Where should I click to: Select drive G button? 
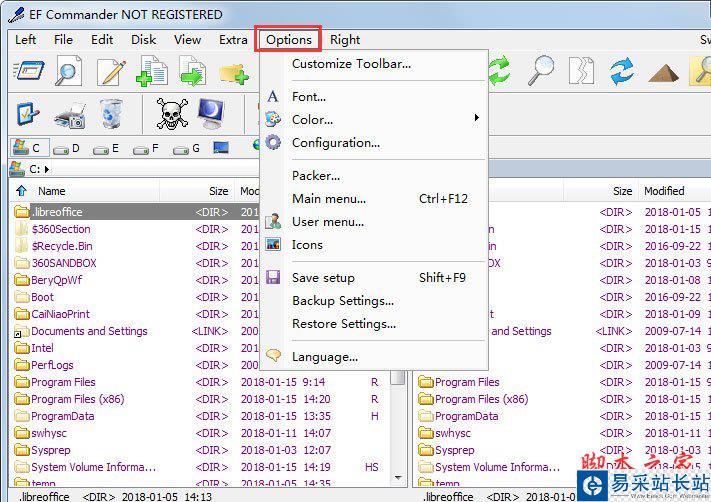pyautogui.click(x=186, y=148)
